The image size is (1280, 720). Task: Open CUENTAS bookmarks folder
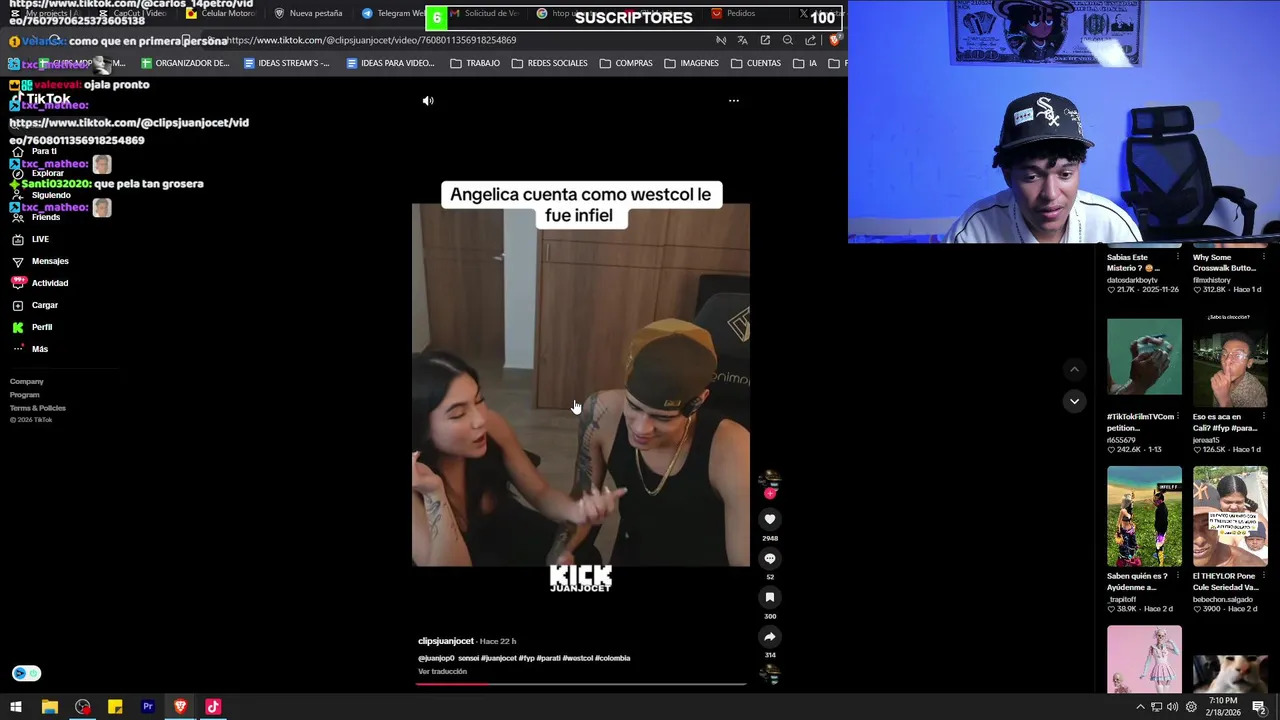point(756,63)
